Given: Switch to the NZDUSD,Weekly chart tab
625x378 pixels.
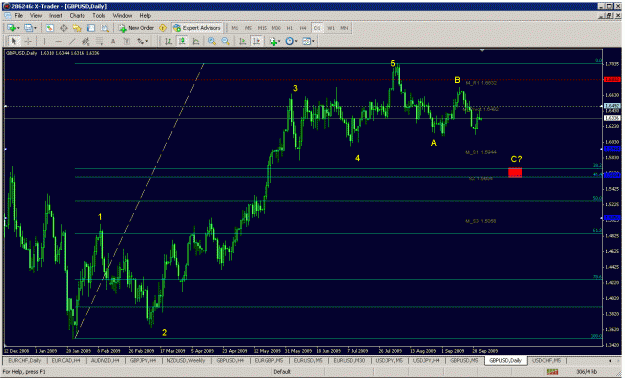Looking at the screenshot, I should pyautogui.click(x=186, y=360).
